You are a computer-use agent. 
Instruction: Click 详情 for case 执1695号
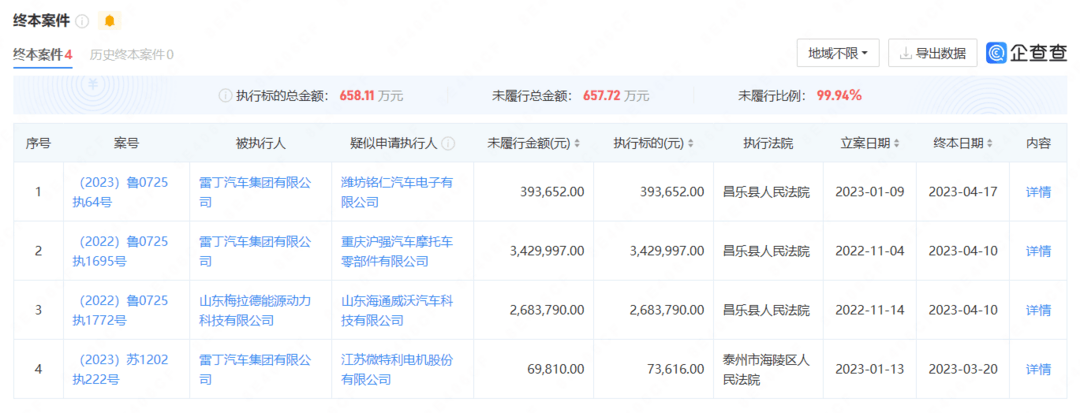click(x=1038, y=251)
